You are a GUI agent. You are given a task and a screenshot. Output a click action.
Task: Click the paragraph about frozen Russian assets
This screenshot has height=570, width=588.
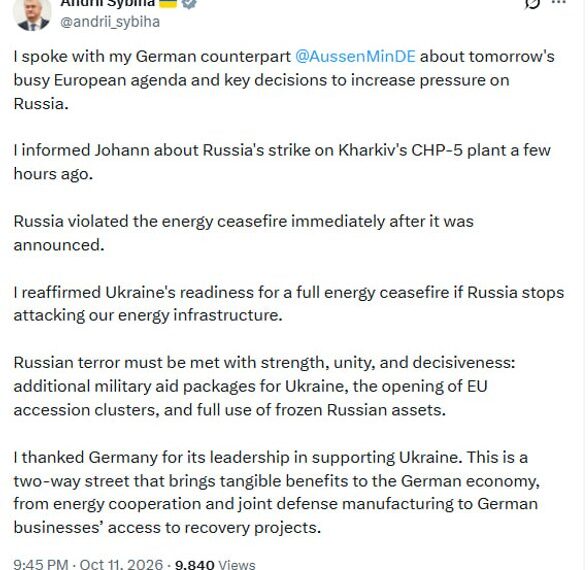click(264, 386)
